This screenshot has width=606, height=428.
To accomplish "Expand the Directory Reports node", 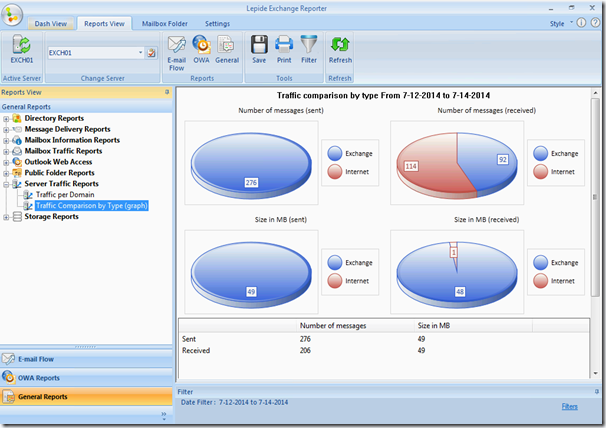I will coord(6,119).
